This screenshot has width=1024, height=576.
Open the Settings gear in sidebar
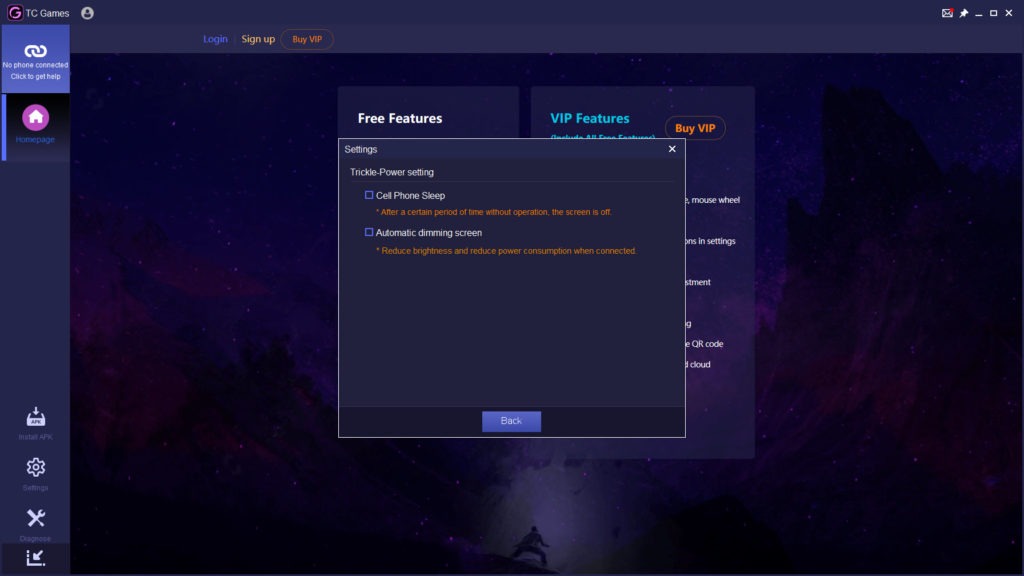[x=35, y=467]
